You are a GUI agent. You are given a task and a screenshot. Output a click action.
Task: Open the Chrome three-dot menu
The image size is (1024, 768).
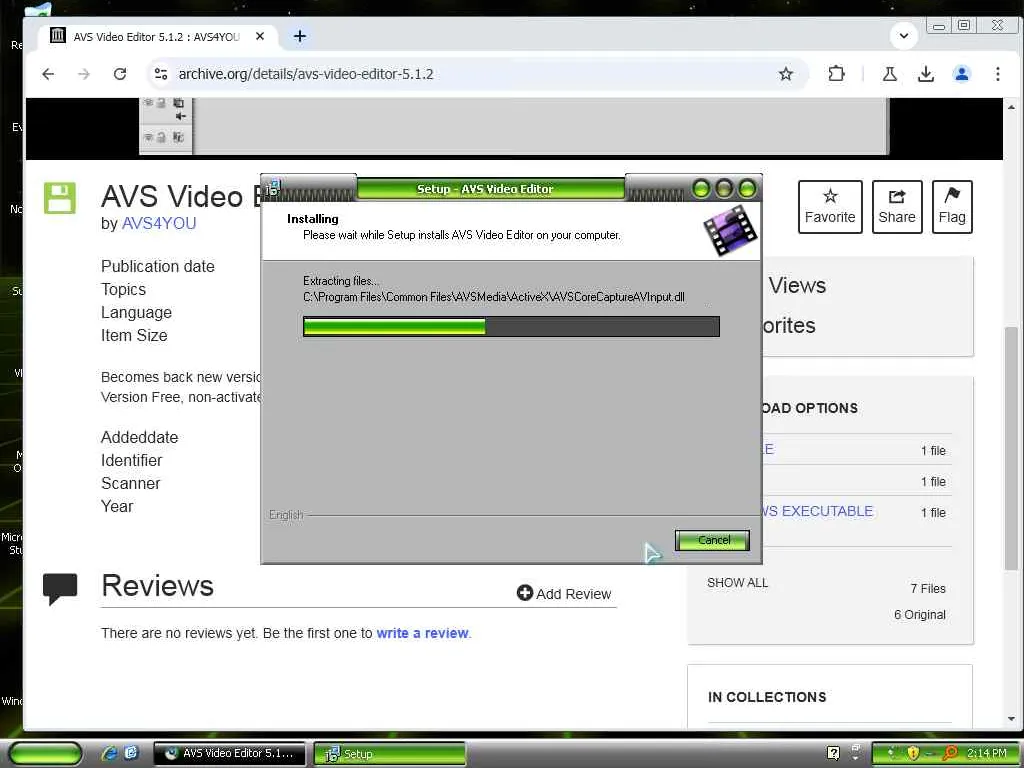997,74
